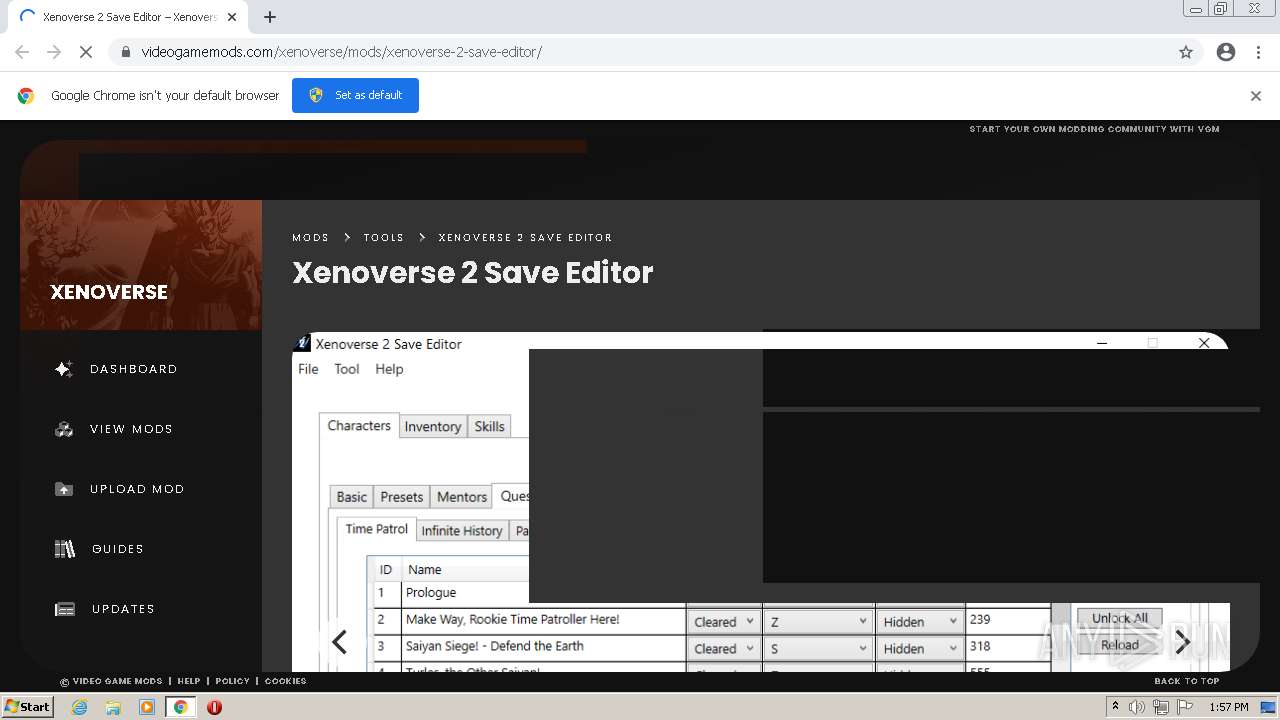
Task: Advance gallery with the right arrow
Action: (1182, 642)
